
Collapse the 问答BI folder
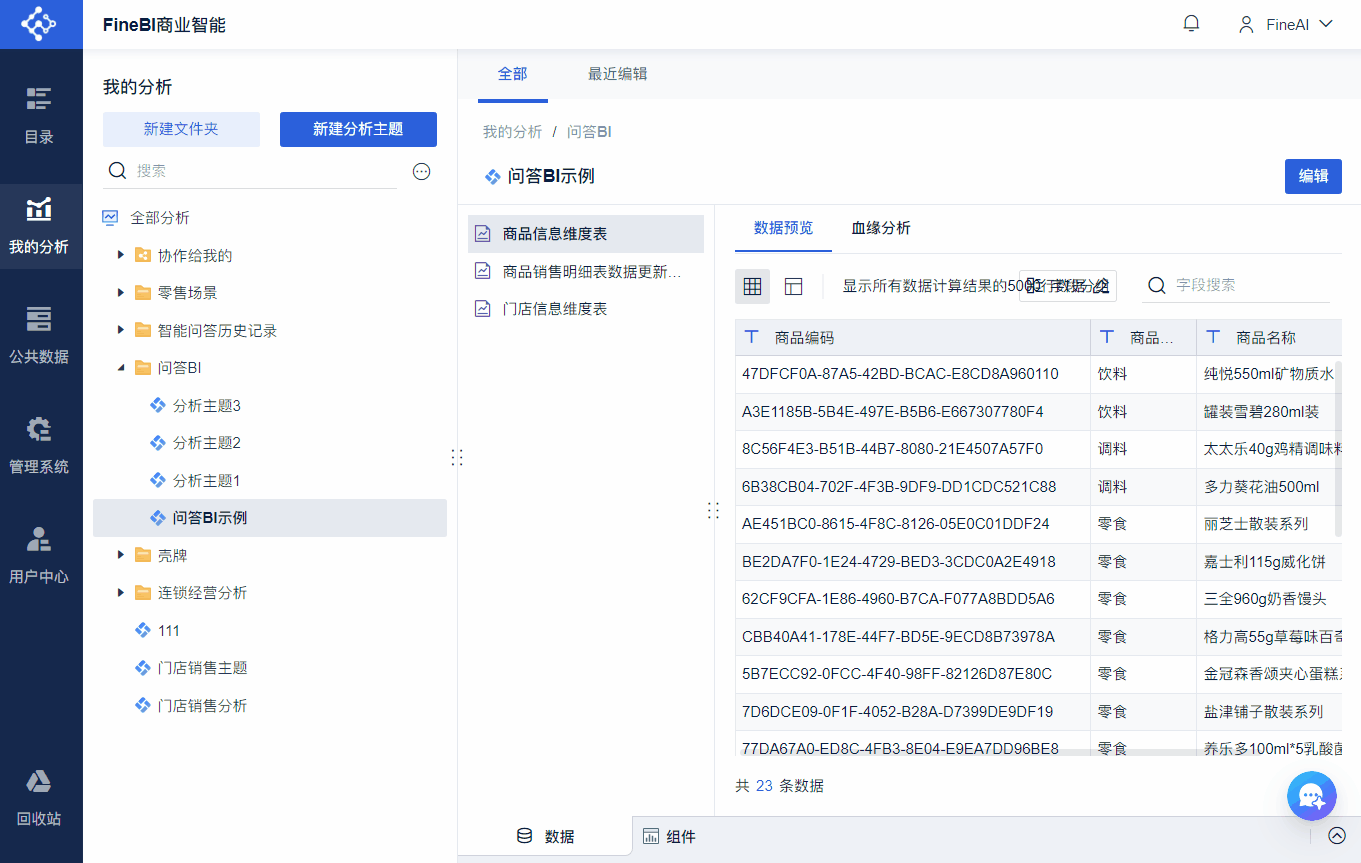coord(121,368)
